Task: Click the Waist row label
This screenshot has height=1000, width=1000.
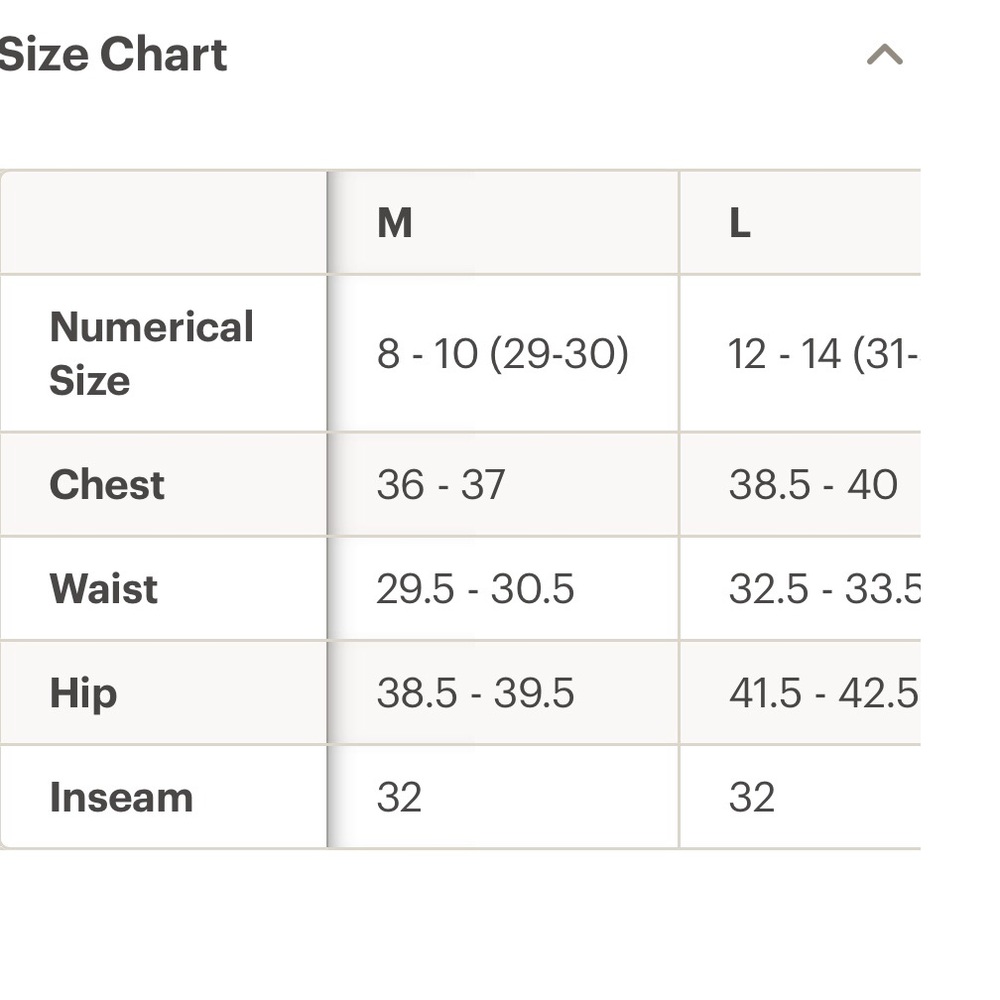Action: pyautogui.click(x=103, y=588)
